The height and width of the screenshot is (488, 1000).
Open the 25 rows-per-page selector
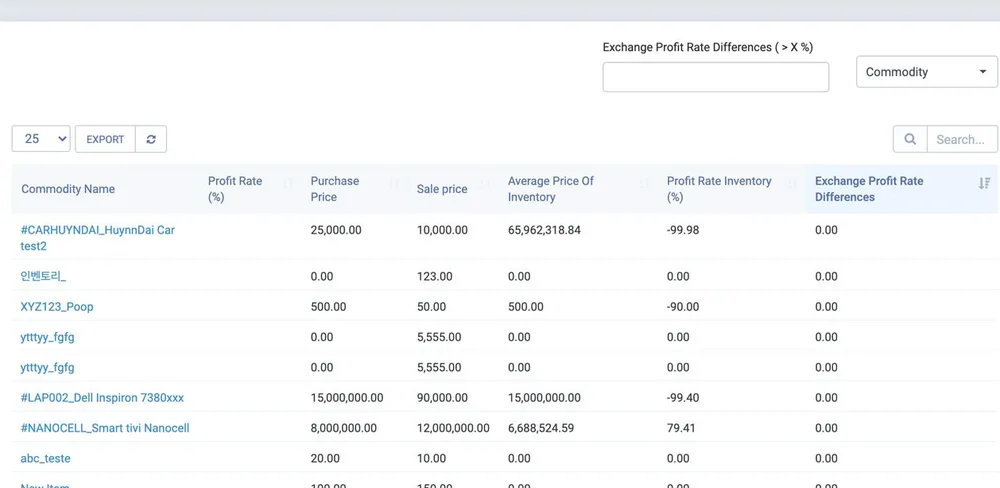(x=41, y=139)
